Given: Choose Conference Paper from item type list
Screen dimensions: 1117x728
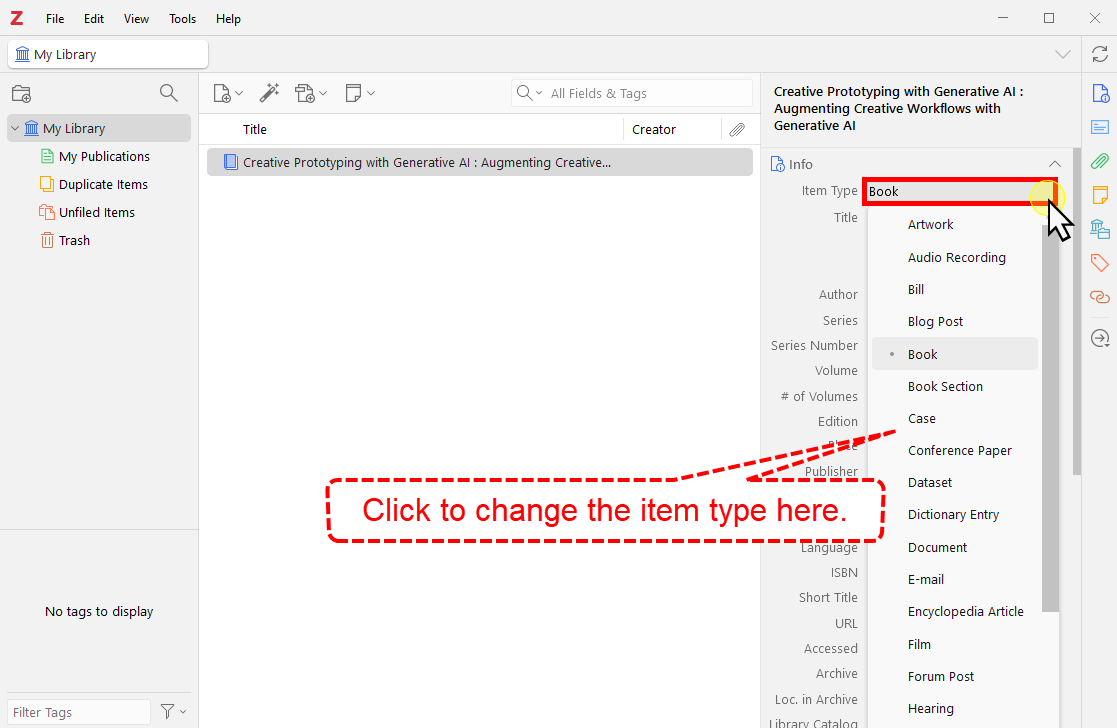Looking at the screenshot, I should (x=959, y=450).
